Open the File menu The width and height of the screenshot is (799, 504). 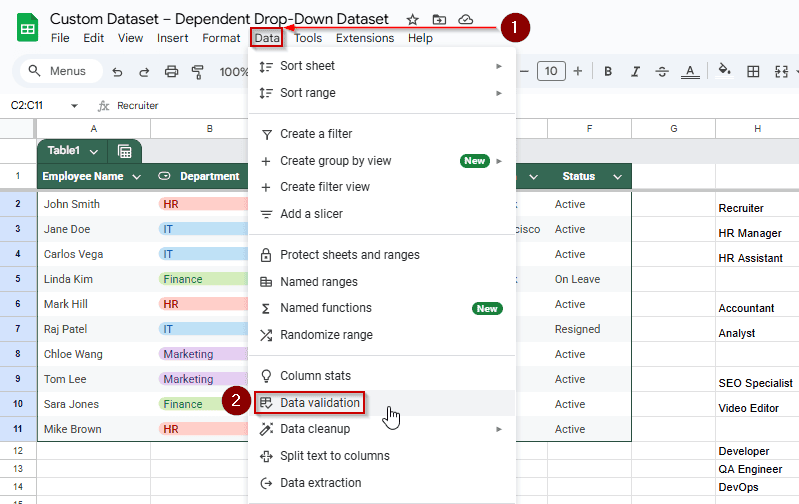(x=60, y=38)
